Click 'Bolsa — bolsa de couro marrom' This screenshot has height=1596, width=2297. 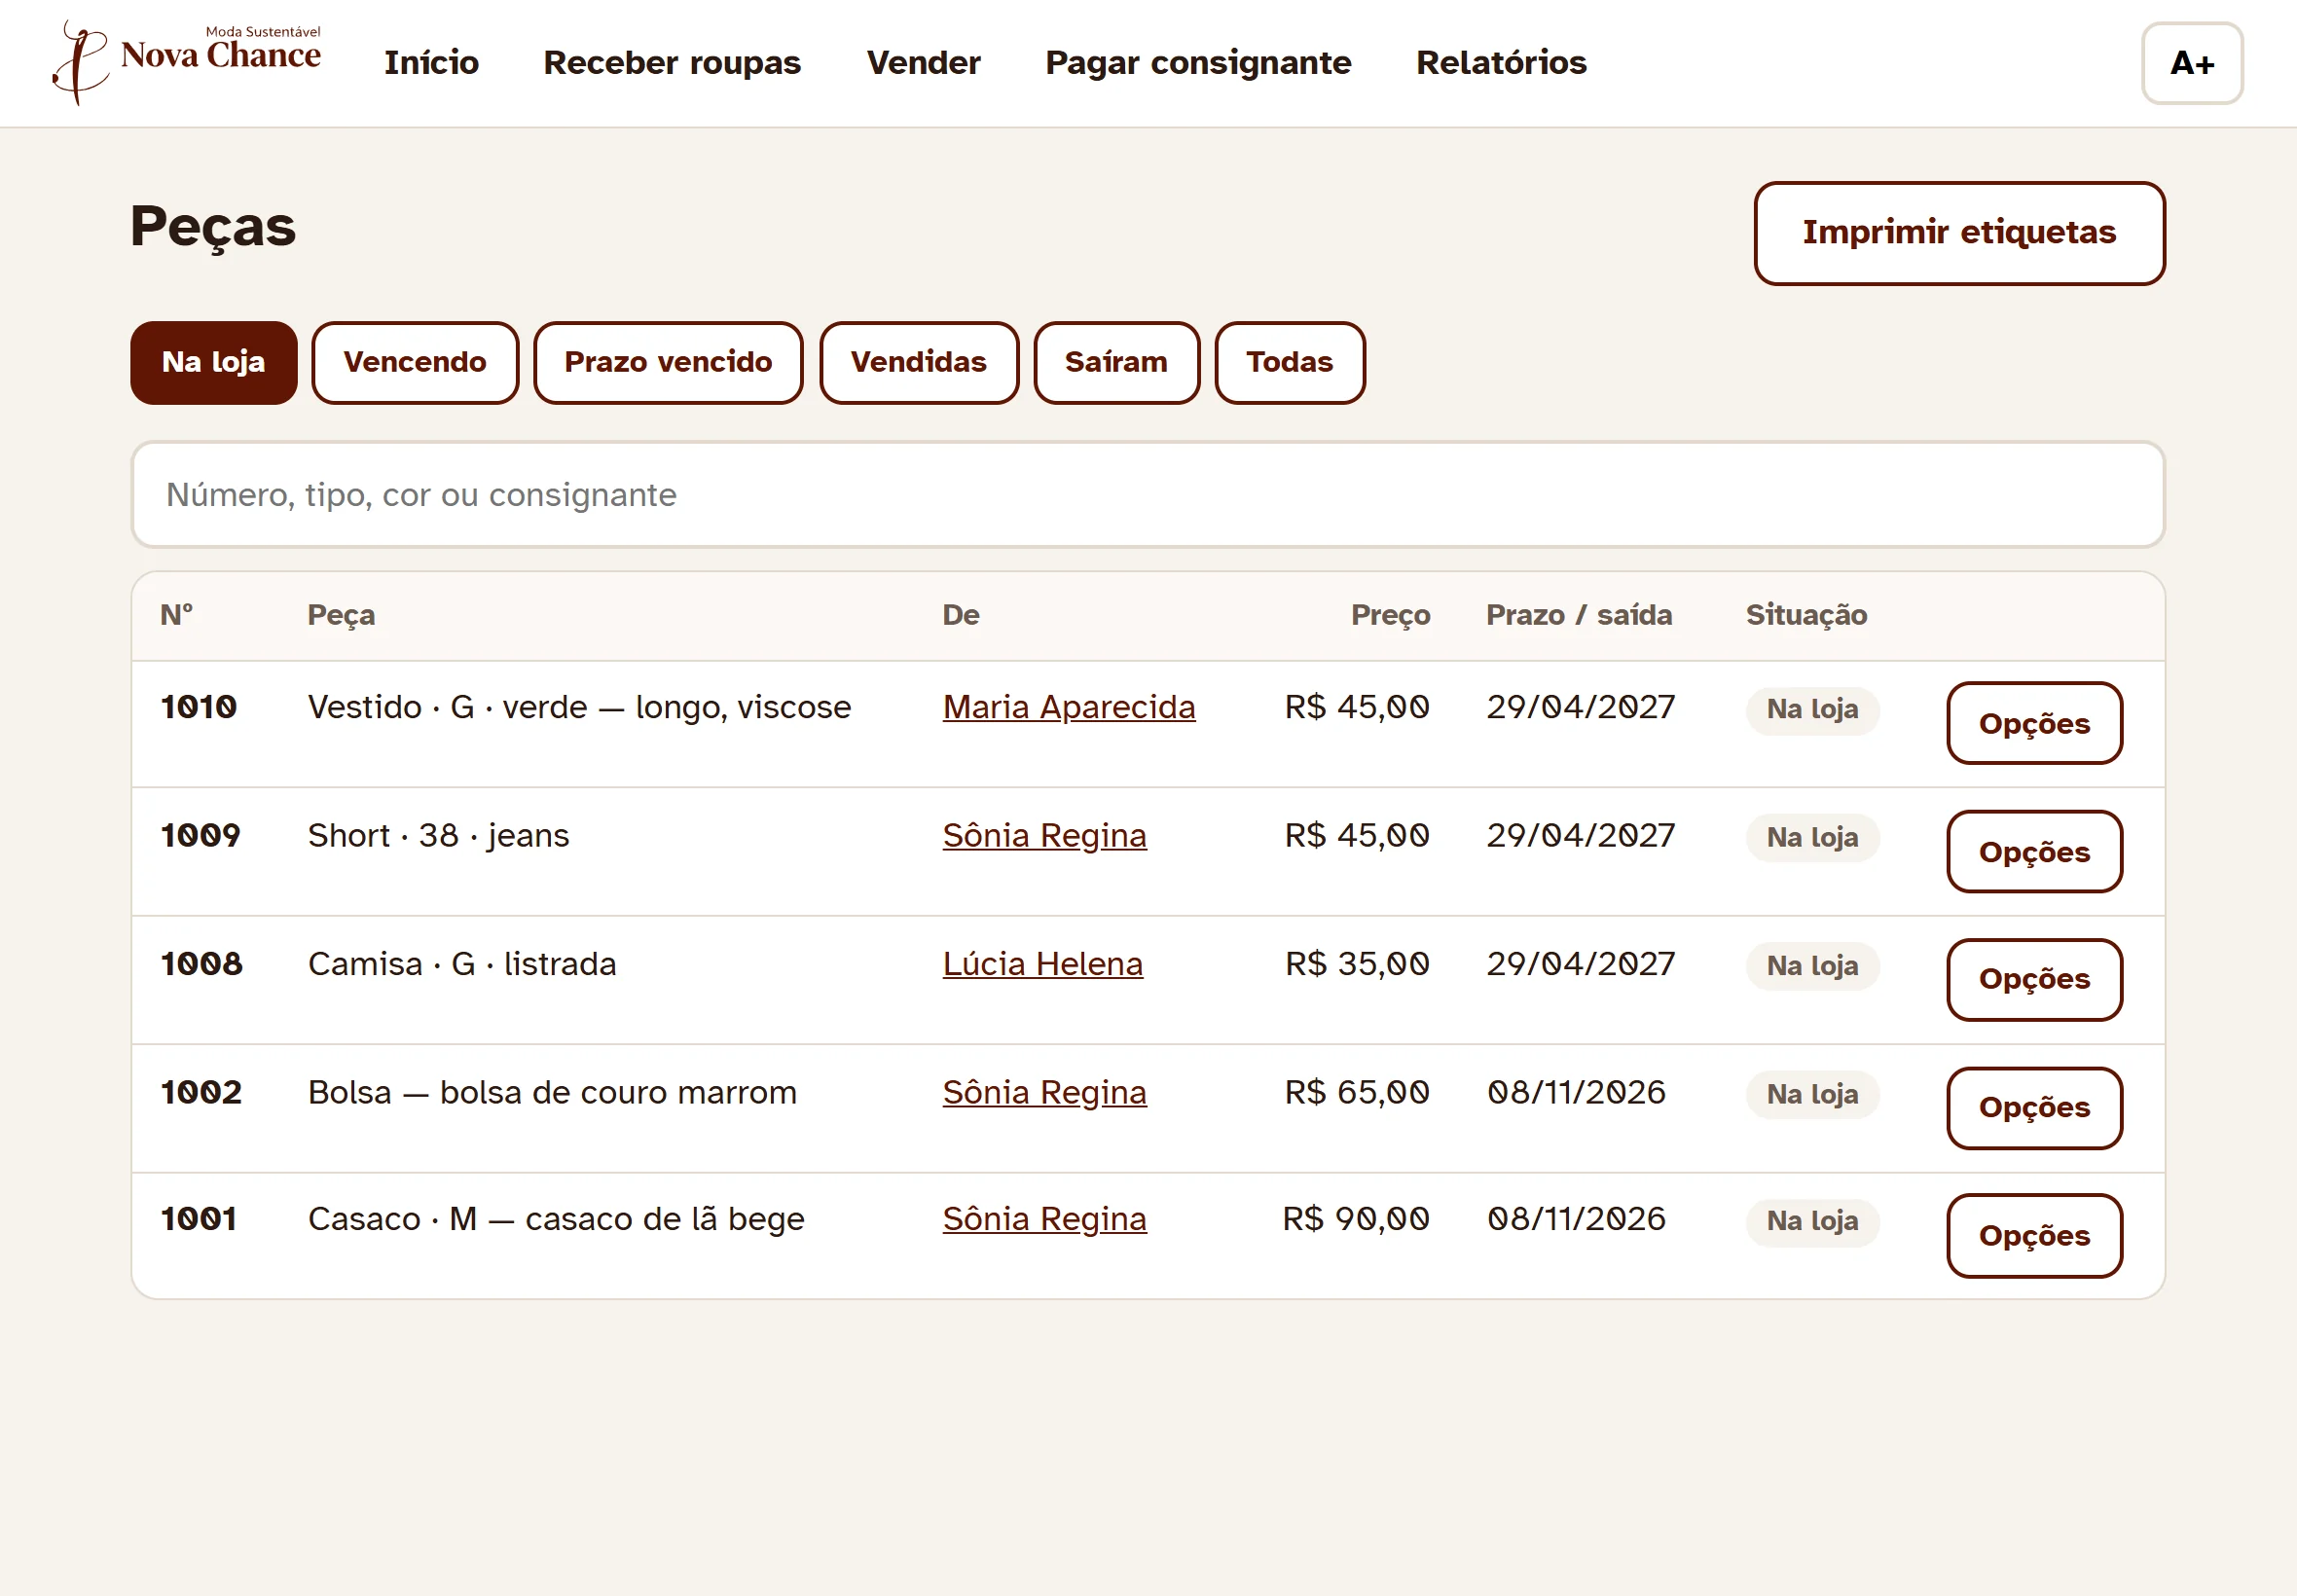point(553,1092)
